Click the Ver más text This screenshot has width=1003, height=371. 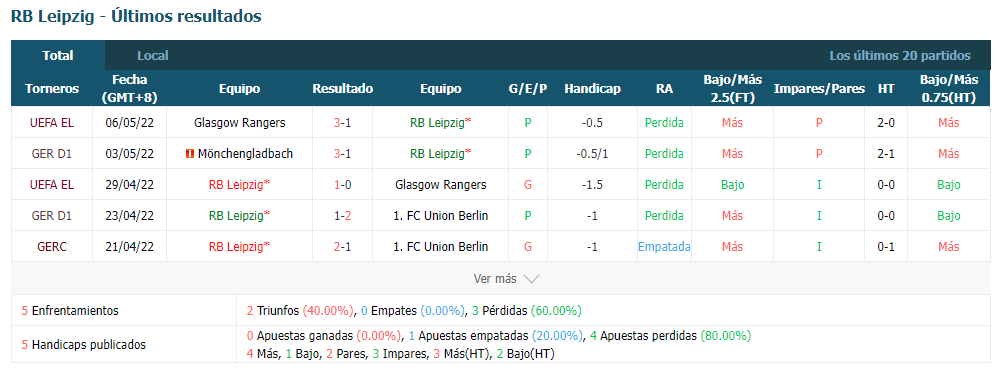click(494, 279)
